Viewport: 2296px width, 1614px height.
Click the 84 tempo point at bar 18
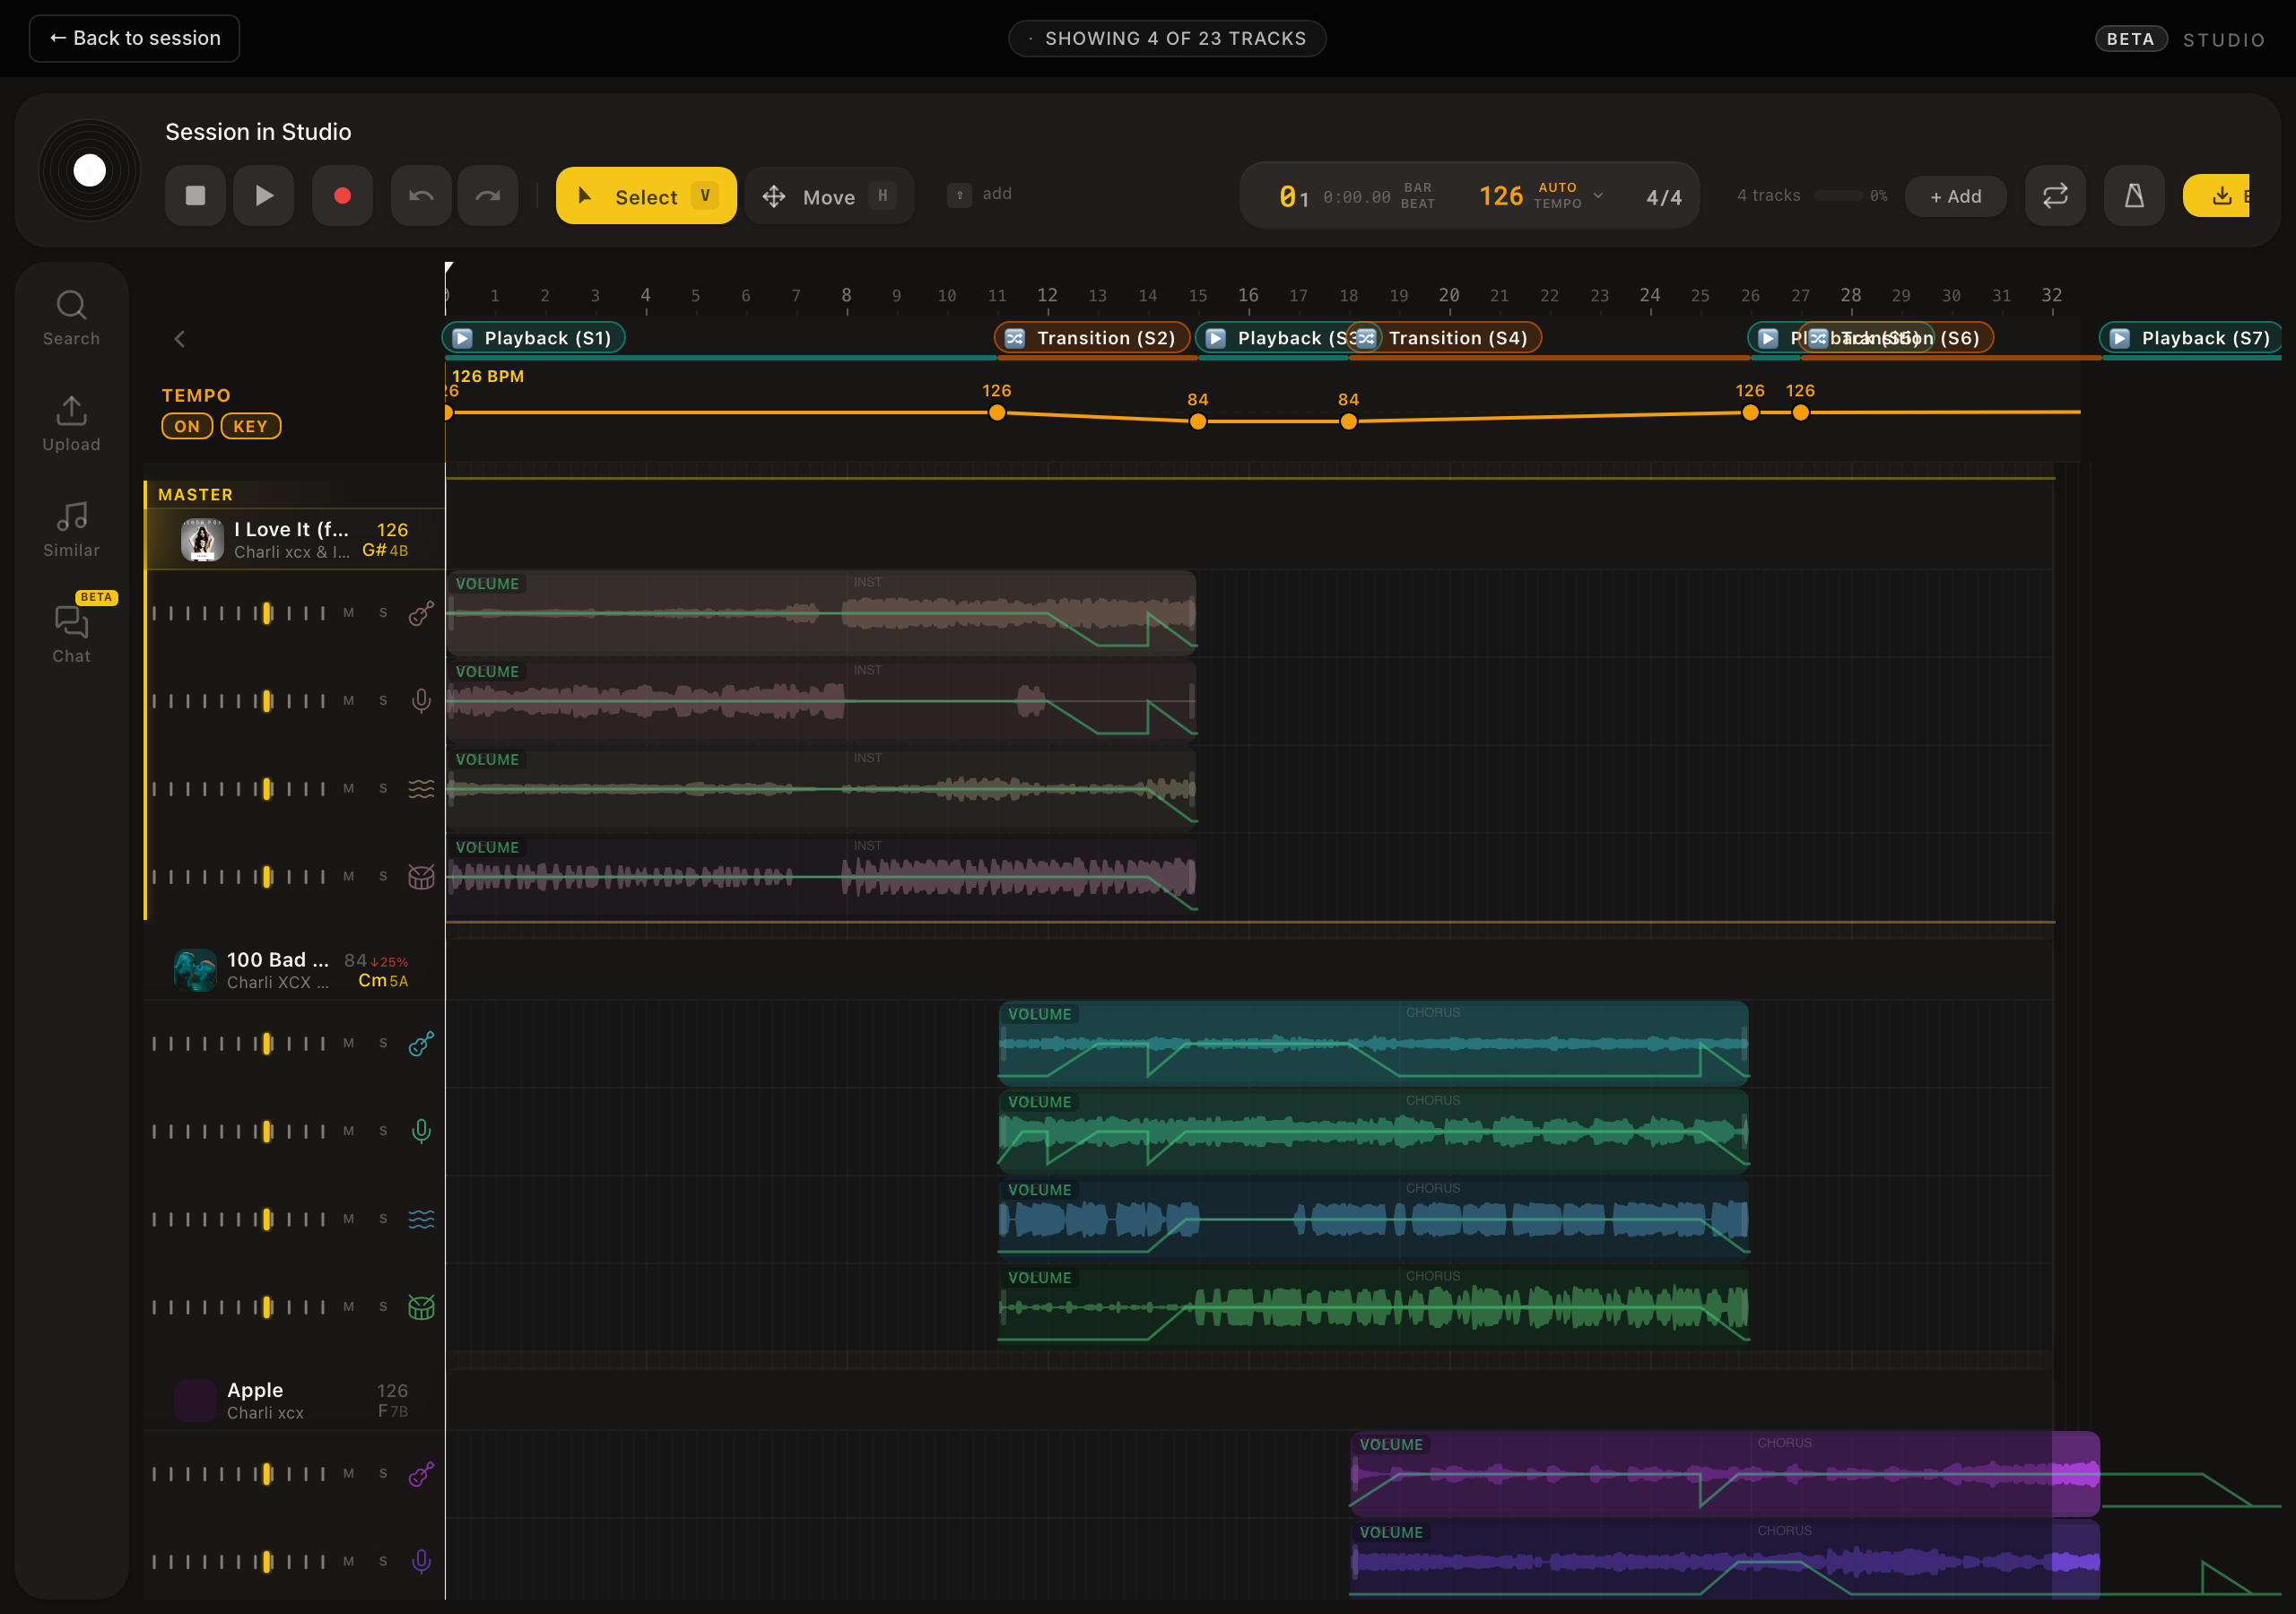(1349, 422)
